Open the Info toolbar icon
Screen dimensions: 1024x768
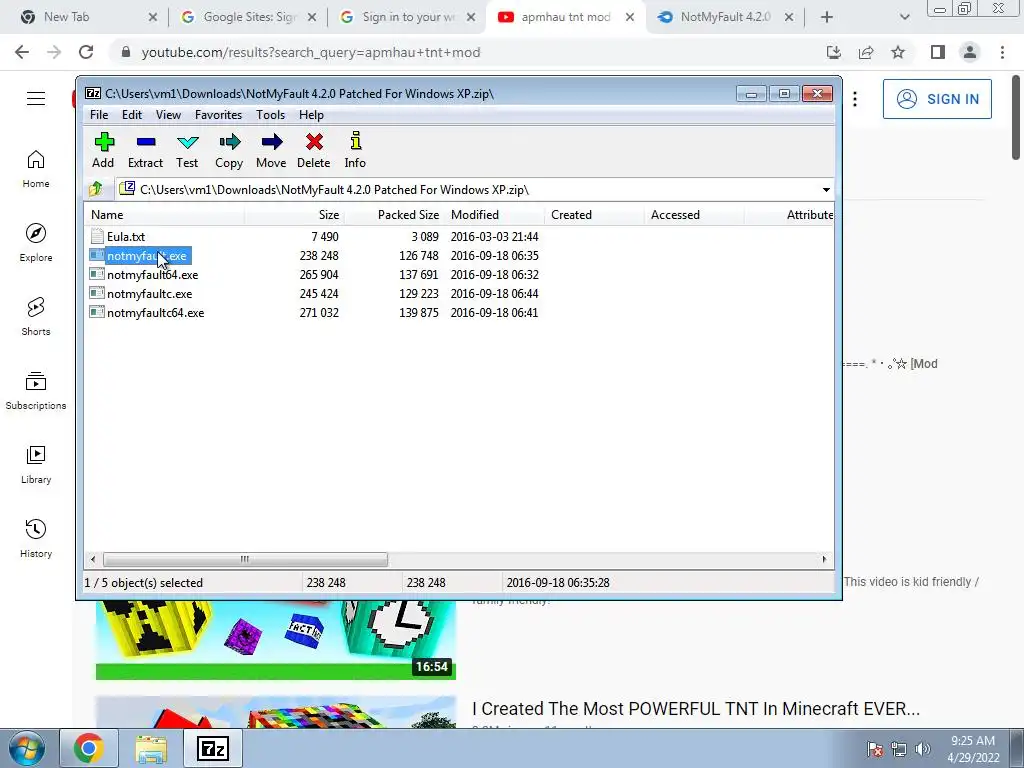tap(355, 150)
